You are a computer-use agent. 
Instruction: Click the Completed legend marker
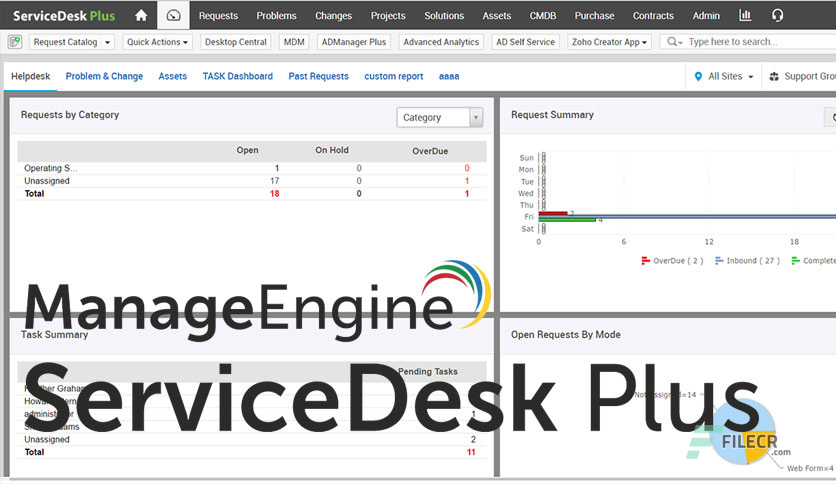795,261
